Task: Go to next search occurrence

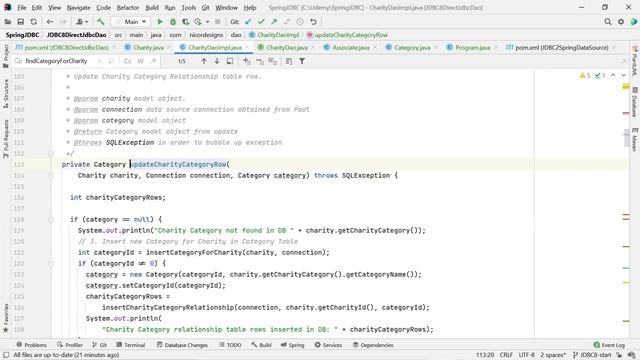Action: coord(217,61)
